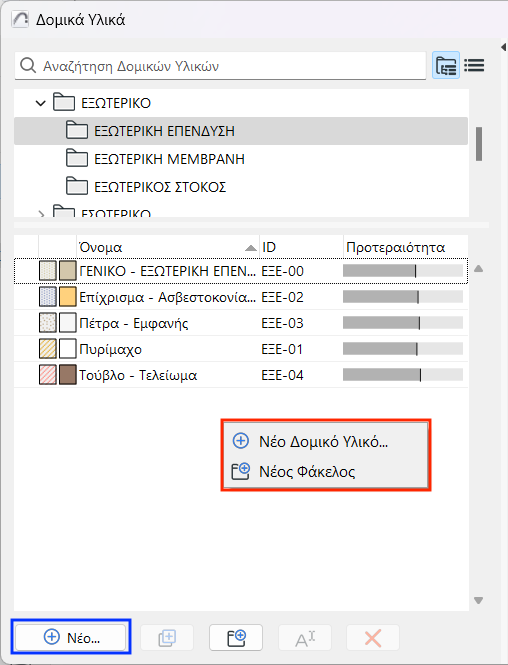Click the panel collapse arrow at top right
508x665 pixels.
pyautogui.click(x=503, y=46)
